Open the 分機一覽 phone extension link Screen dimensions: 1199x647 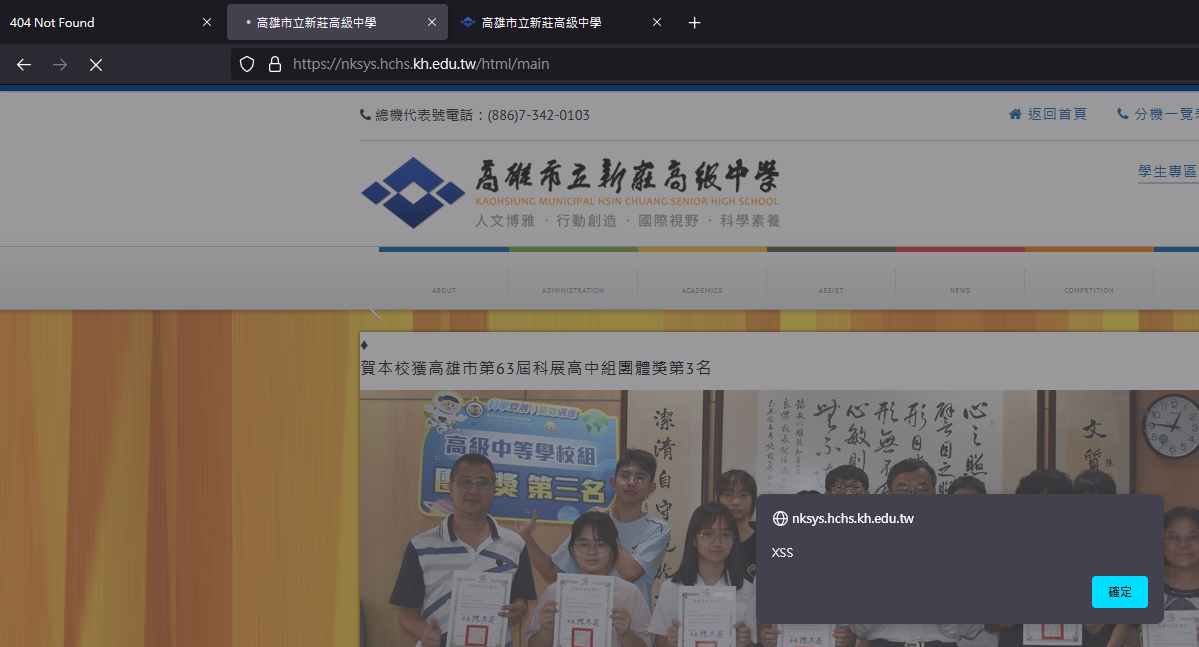(x=1158, y=114)
